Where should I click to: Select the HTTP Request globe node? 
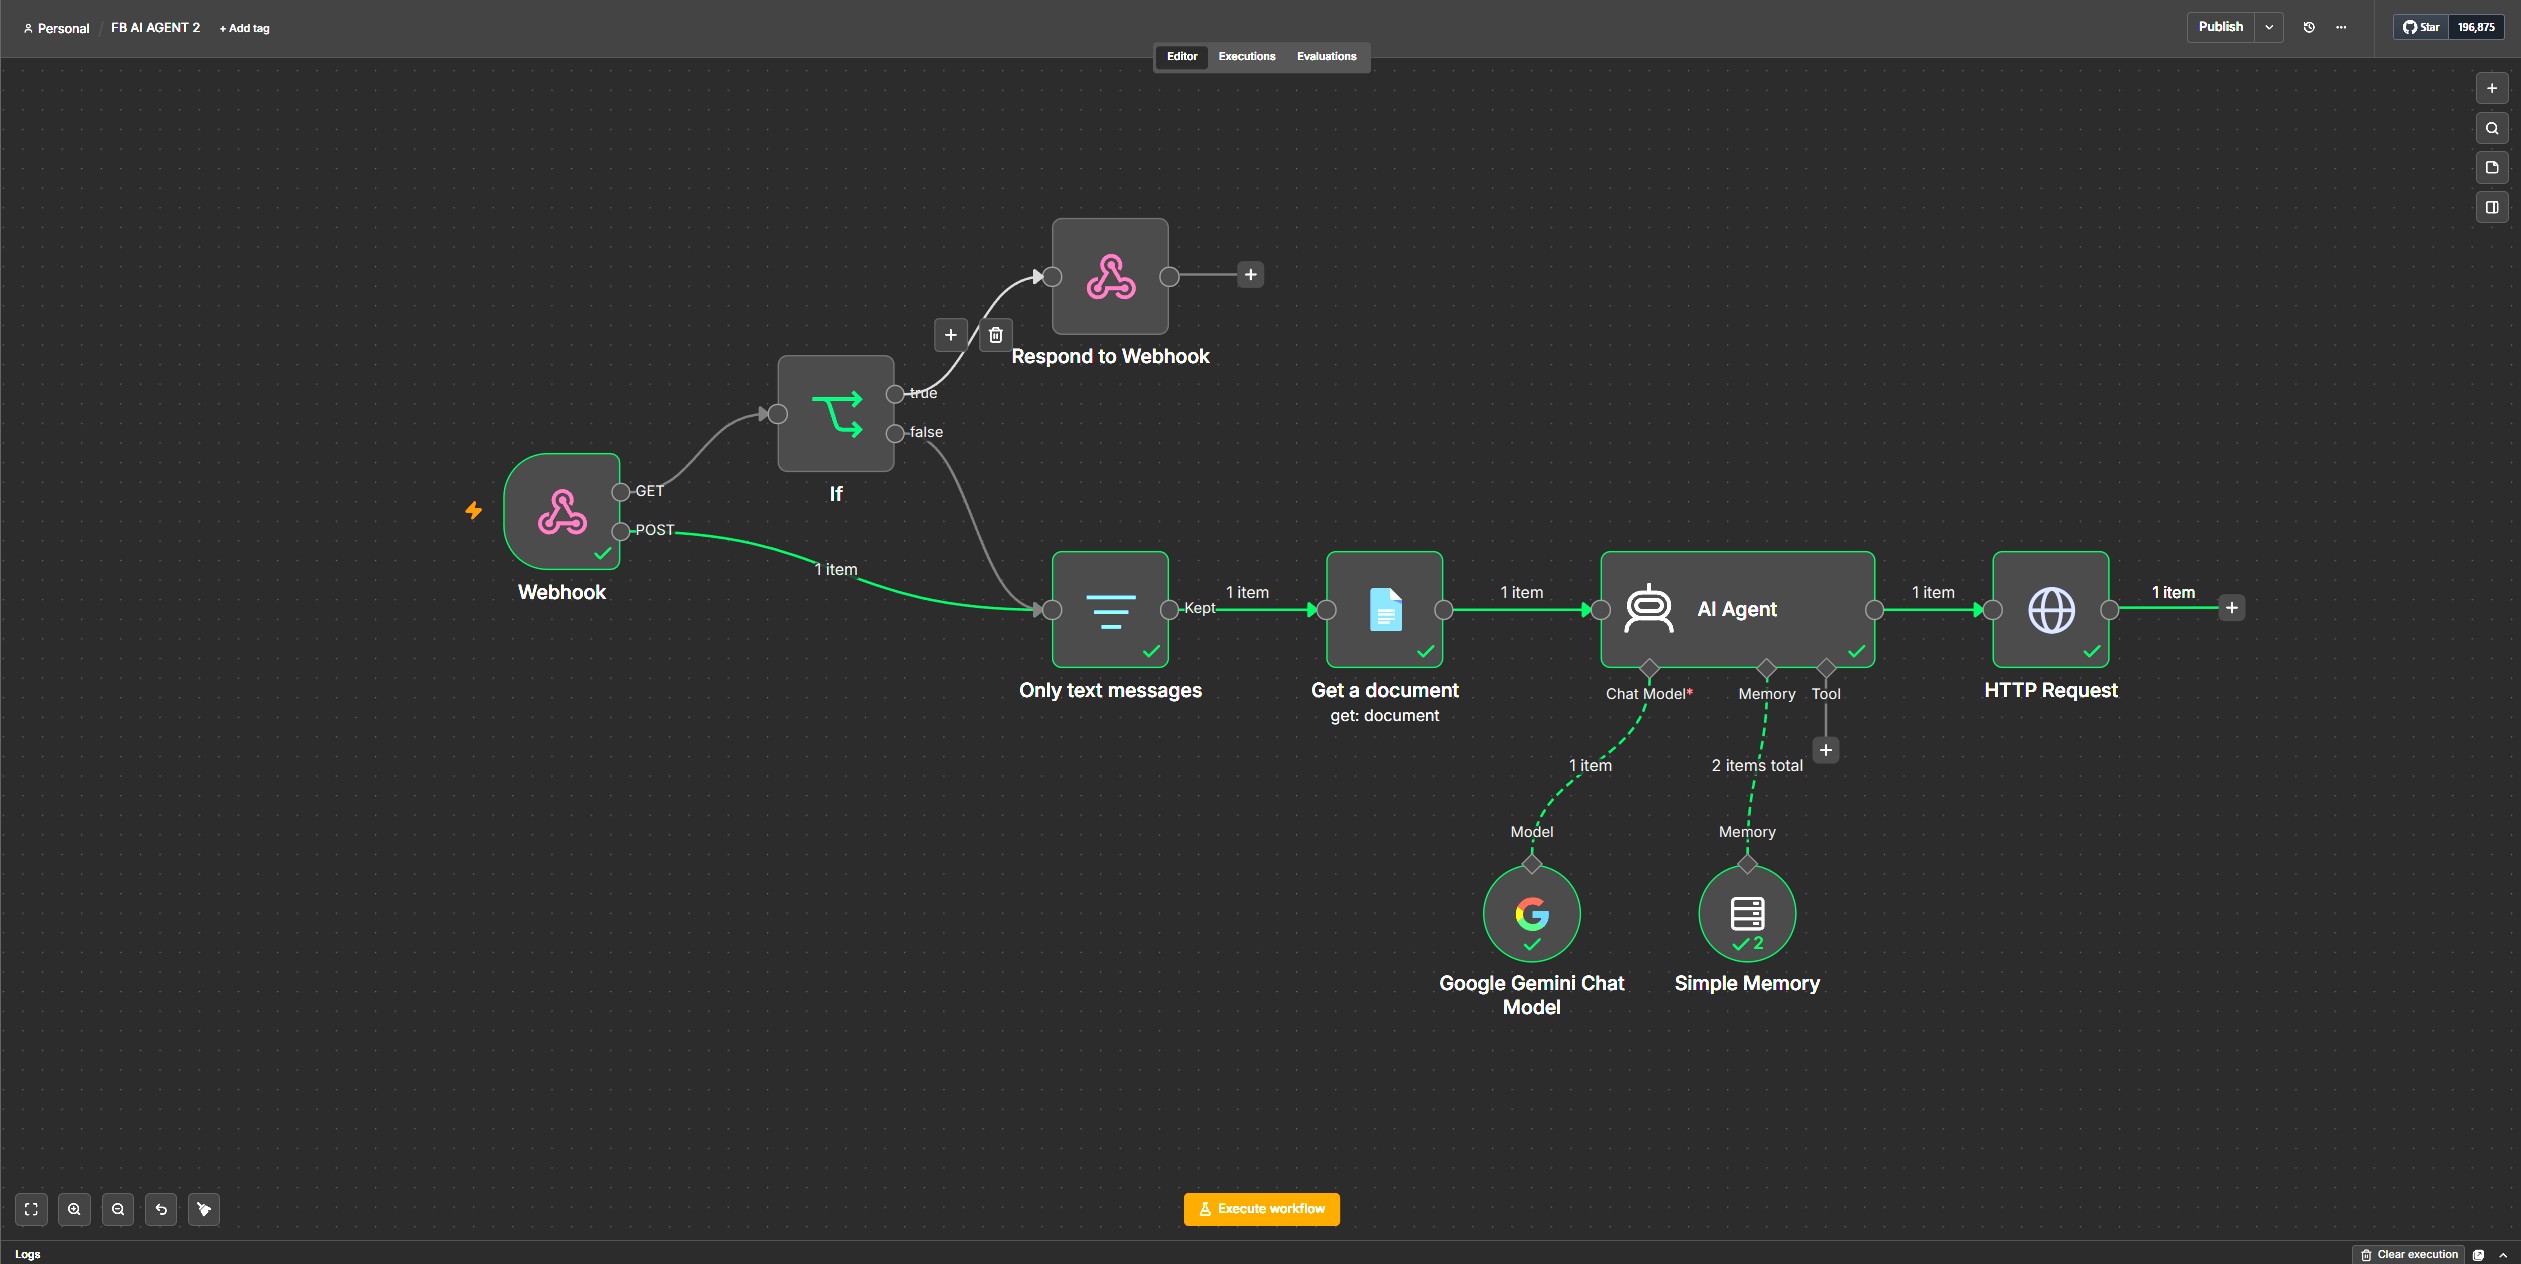[2050, 609]
